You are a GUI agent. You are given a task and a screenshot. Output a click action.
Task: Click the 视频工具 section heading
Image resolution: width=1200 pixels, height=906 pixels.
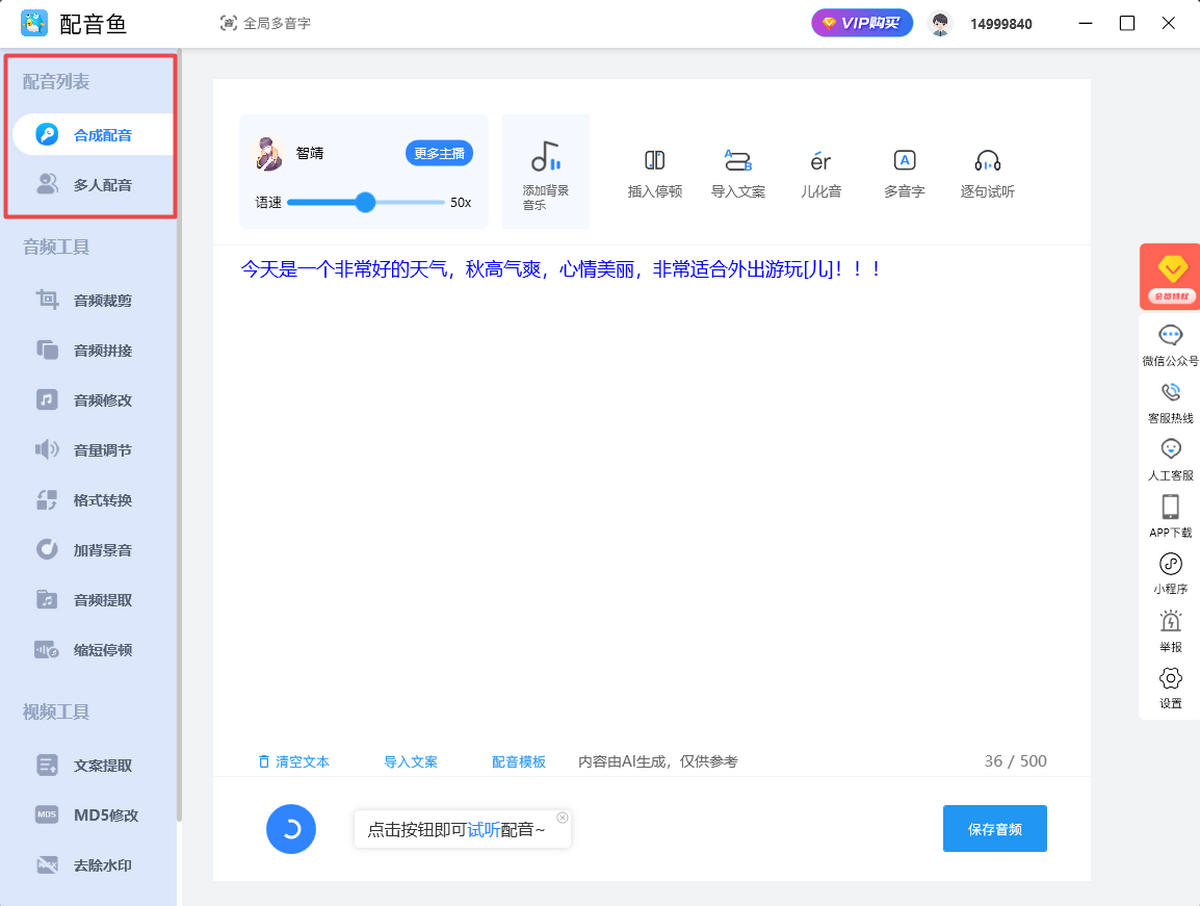pos(56,712)
